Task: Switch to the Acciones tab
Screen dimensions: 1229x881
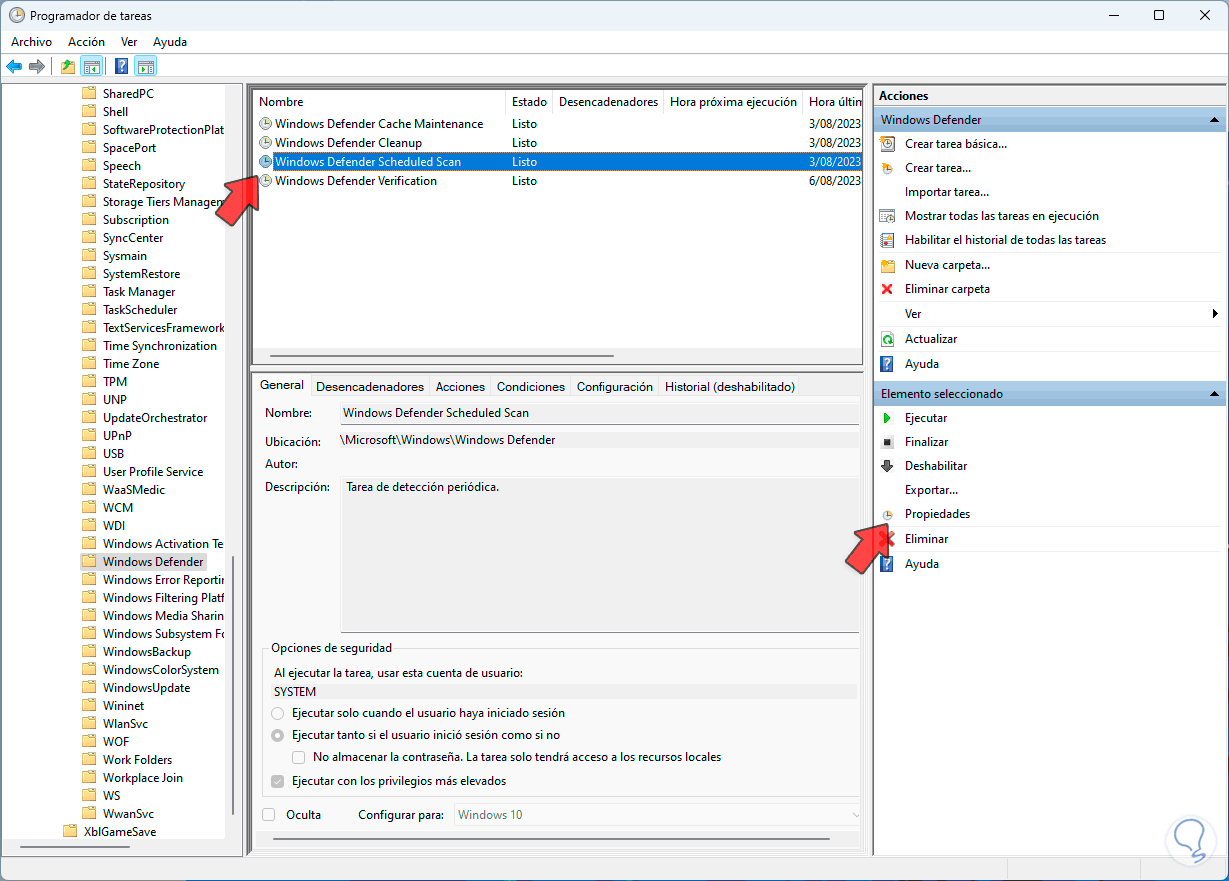Action: pyautogui.click(x=460, y=387)
